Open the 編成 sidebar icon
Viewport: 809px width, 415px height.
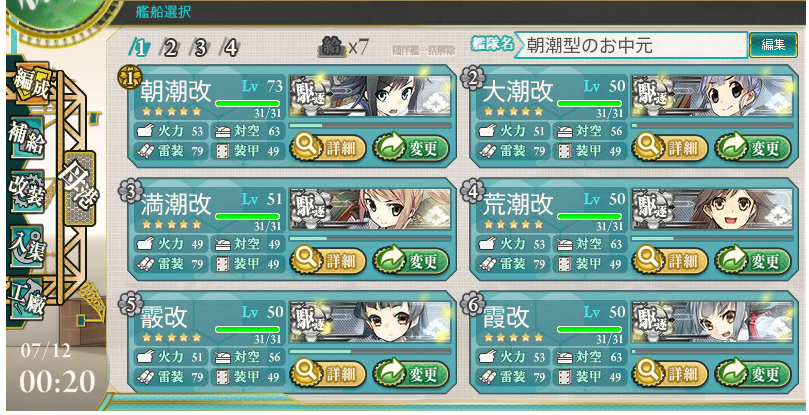click(x=29, y=85)
